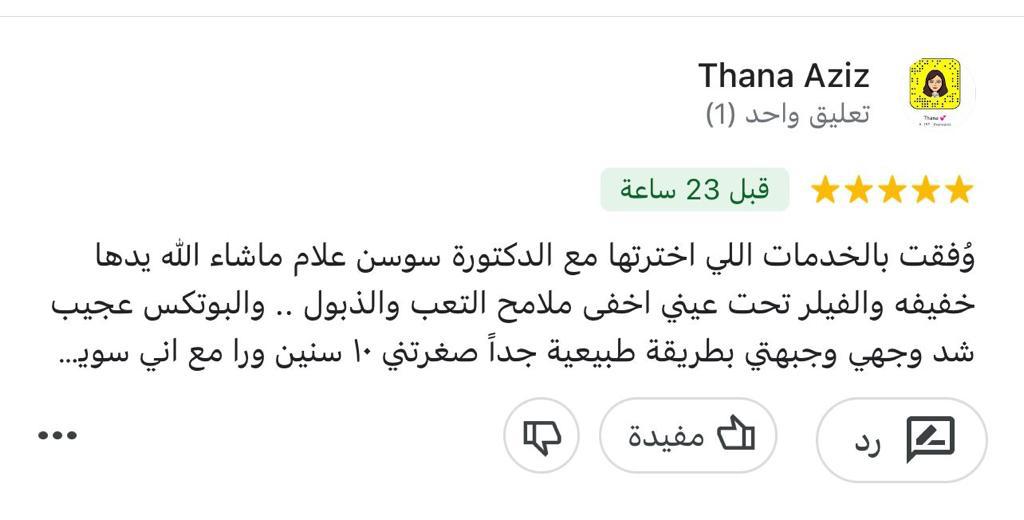The image size is (1024, 520).
Task: Click the leftmost rating star
Action: [825, 190]
